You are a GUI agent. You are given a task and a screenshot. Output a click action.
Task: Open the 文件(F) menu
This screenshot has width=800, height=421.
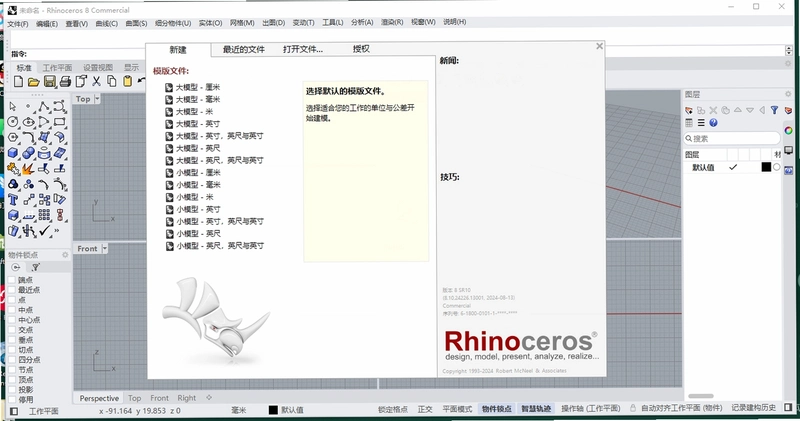18,23
